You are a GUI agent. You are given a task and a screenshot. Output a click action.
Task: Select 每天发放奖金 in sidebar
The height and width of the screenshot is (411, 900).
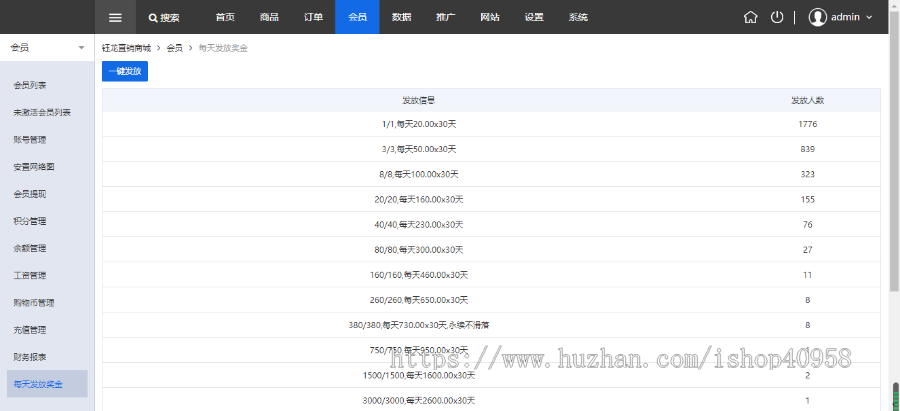[47, 384]
